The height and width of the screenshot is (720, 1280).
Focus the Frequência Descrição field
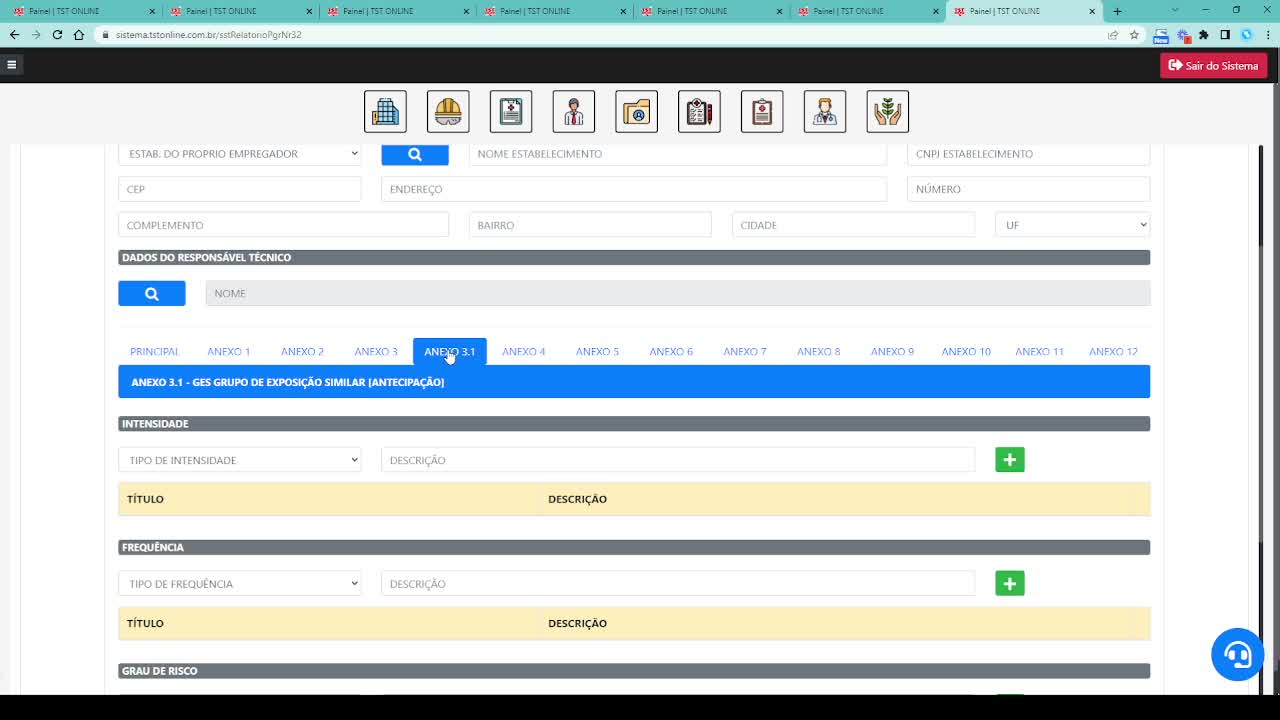(678, 583)
